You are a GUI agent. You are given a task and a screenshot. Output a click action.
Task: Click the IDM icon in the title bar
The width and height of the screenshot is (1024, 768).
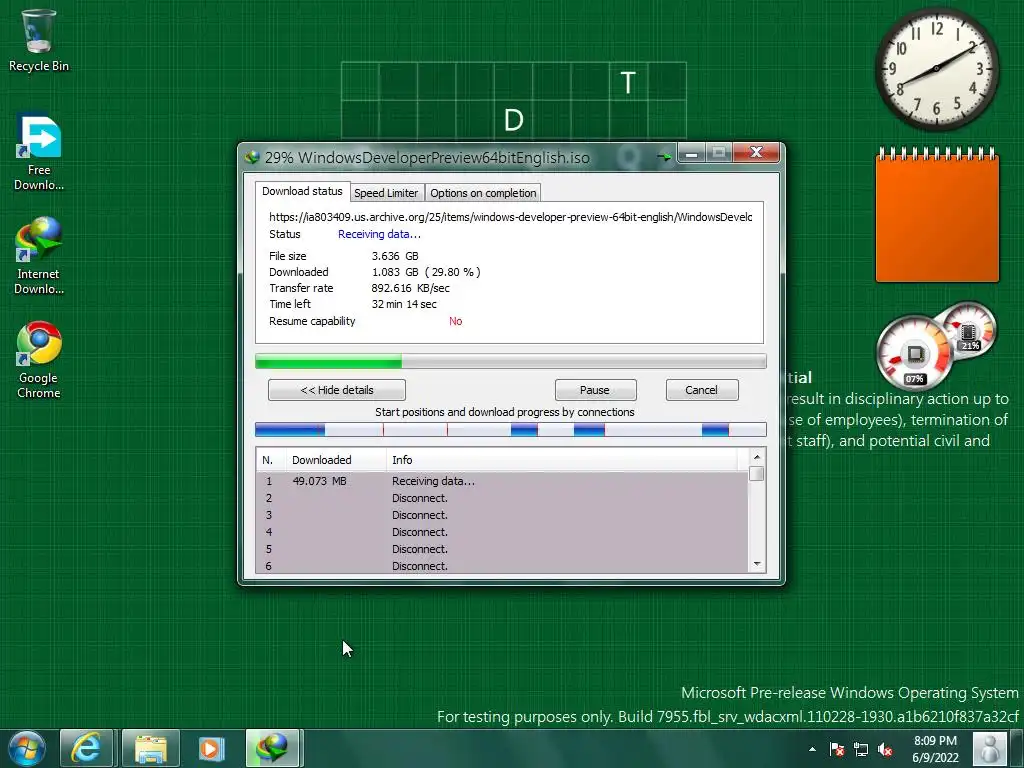(252, 157)
